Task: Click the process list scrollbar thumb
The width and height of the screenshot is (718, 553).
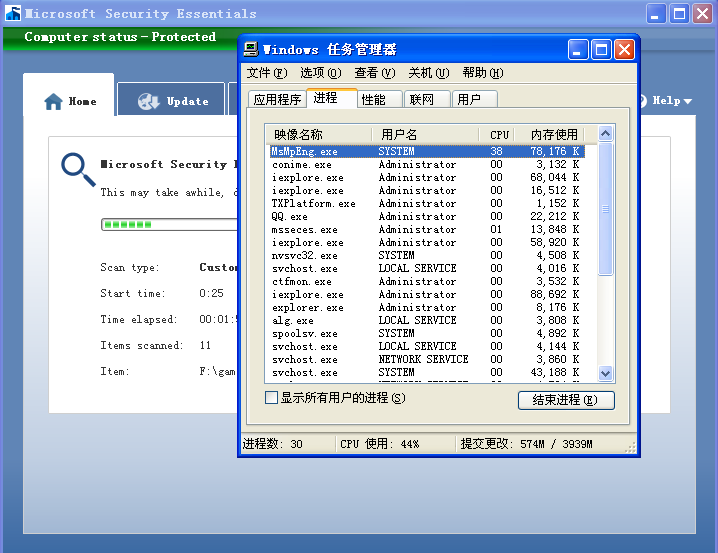Action: [605, 209]
